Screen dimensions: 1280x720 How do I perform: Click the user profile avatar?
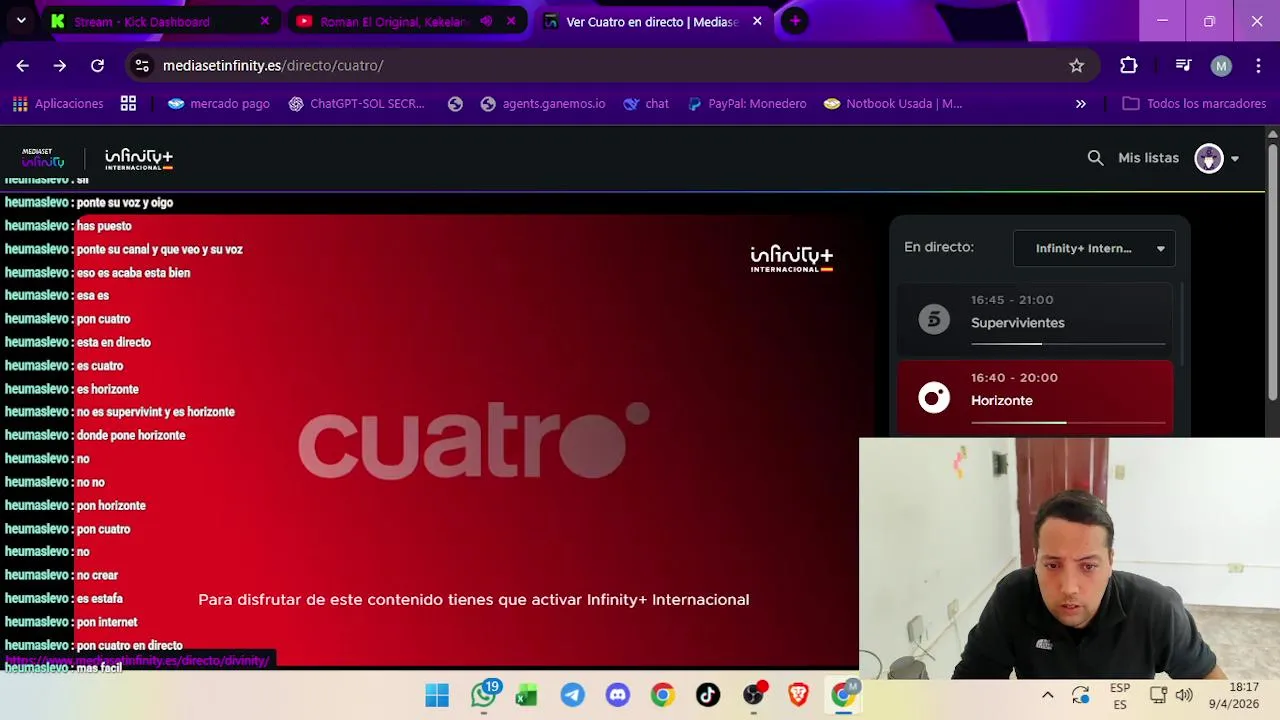click(x=1209, y=158)
